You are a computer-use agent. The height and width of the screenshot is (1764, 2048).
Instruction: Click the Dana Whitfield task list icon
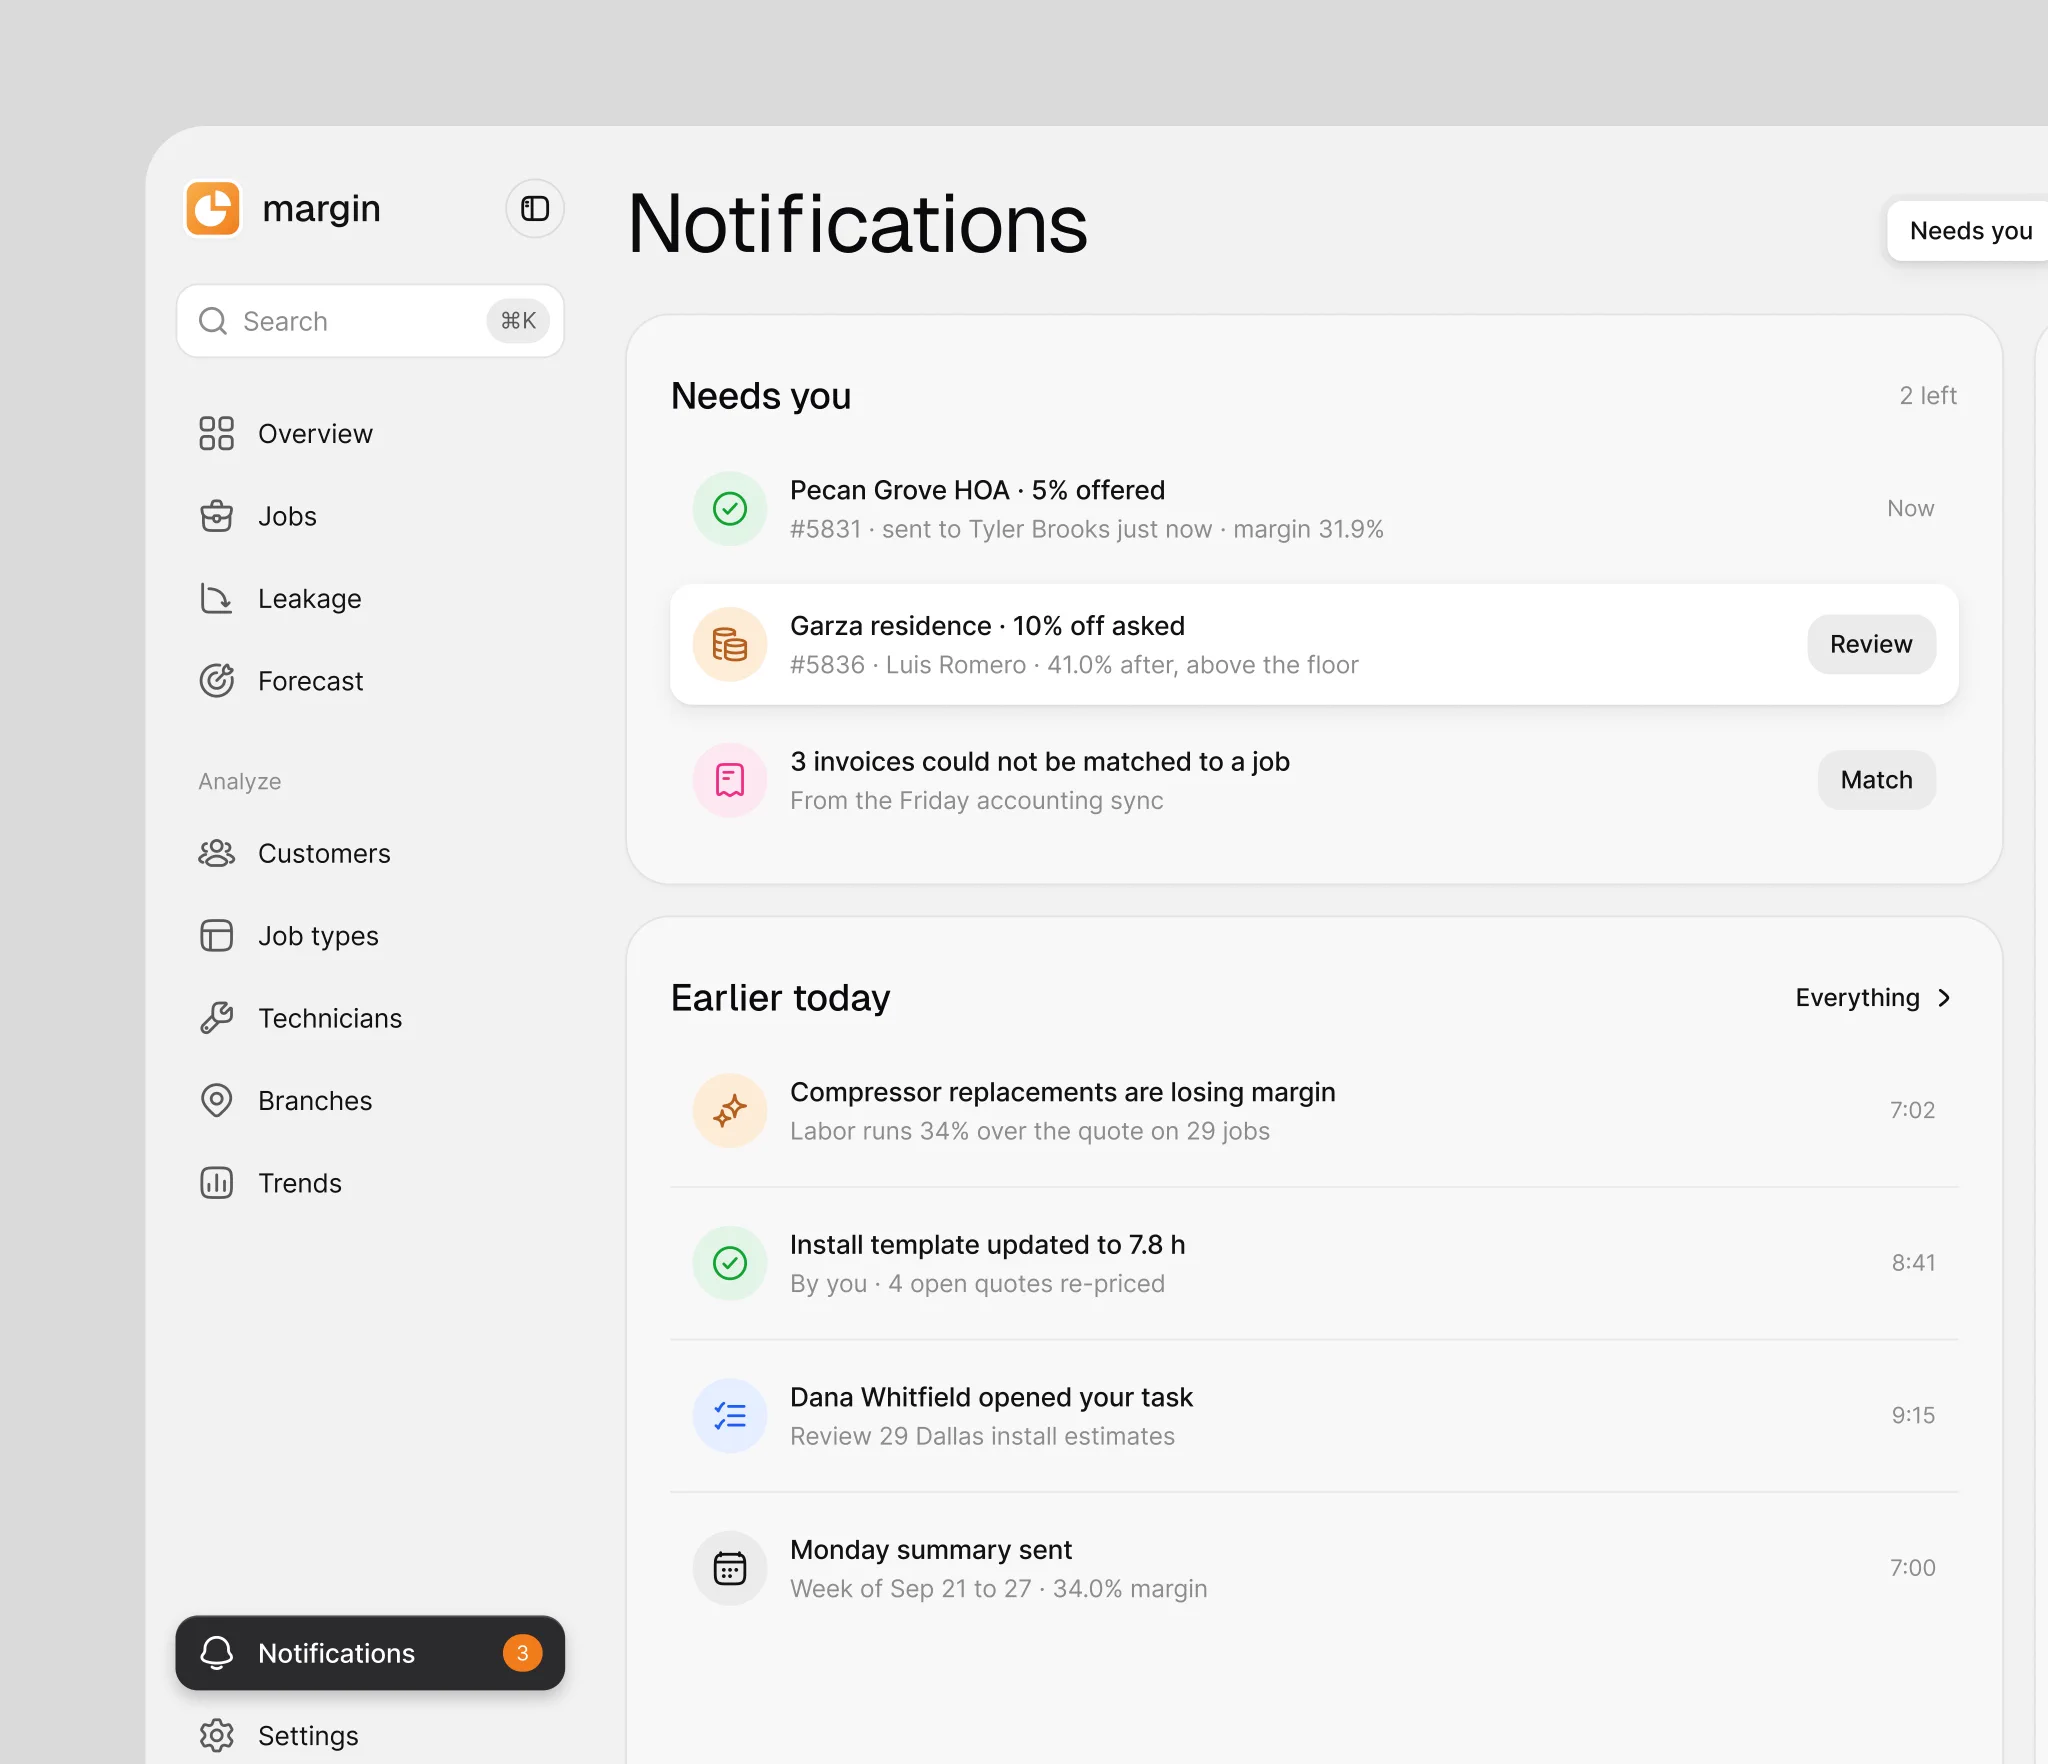point(730,1416)
